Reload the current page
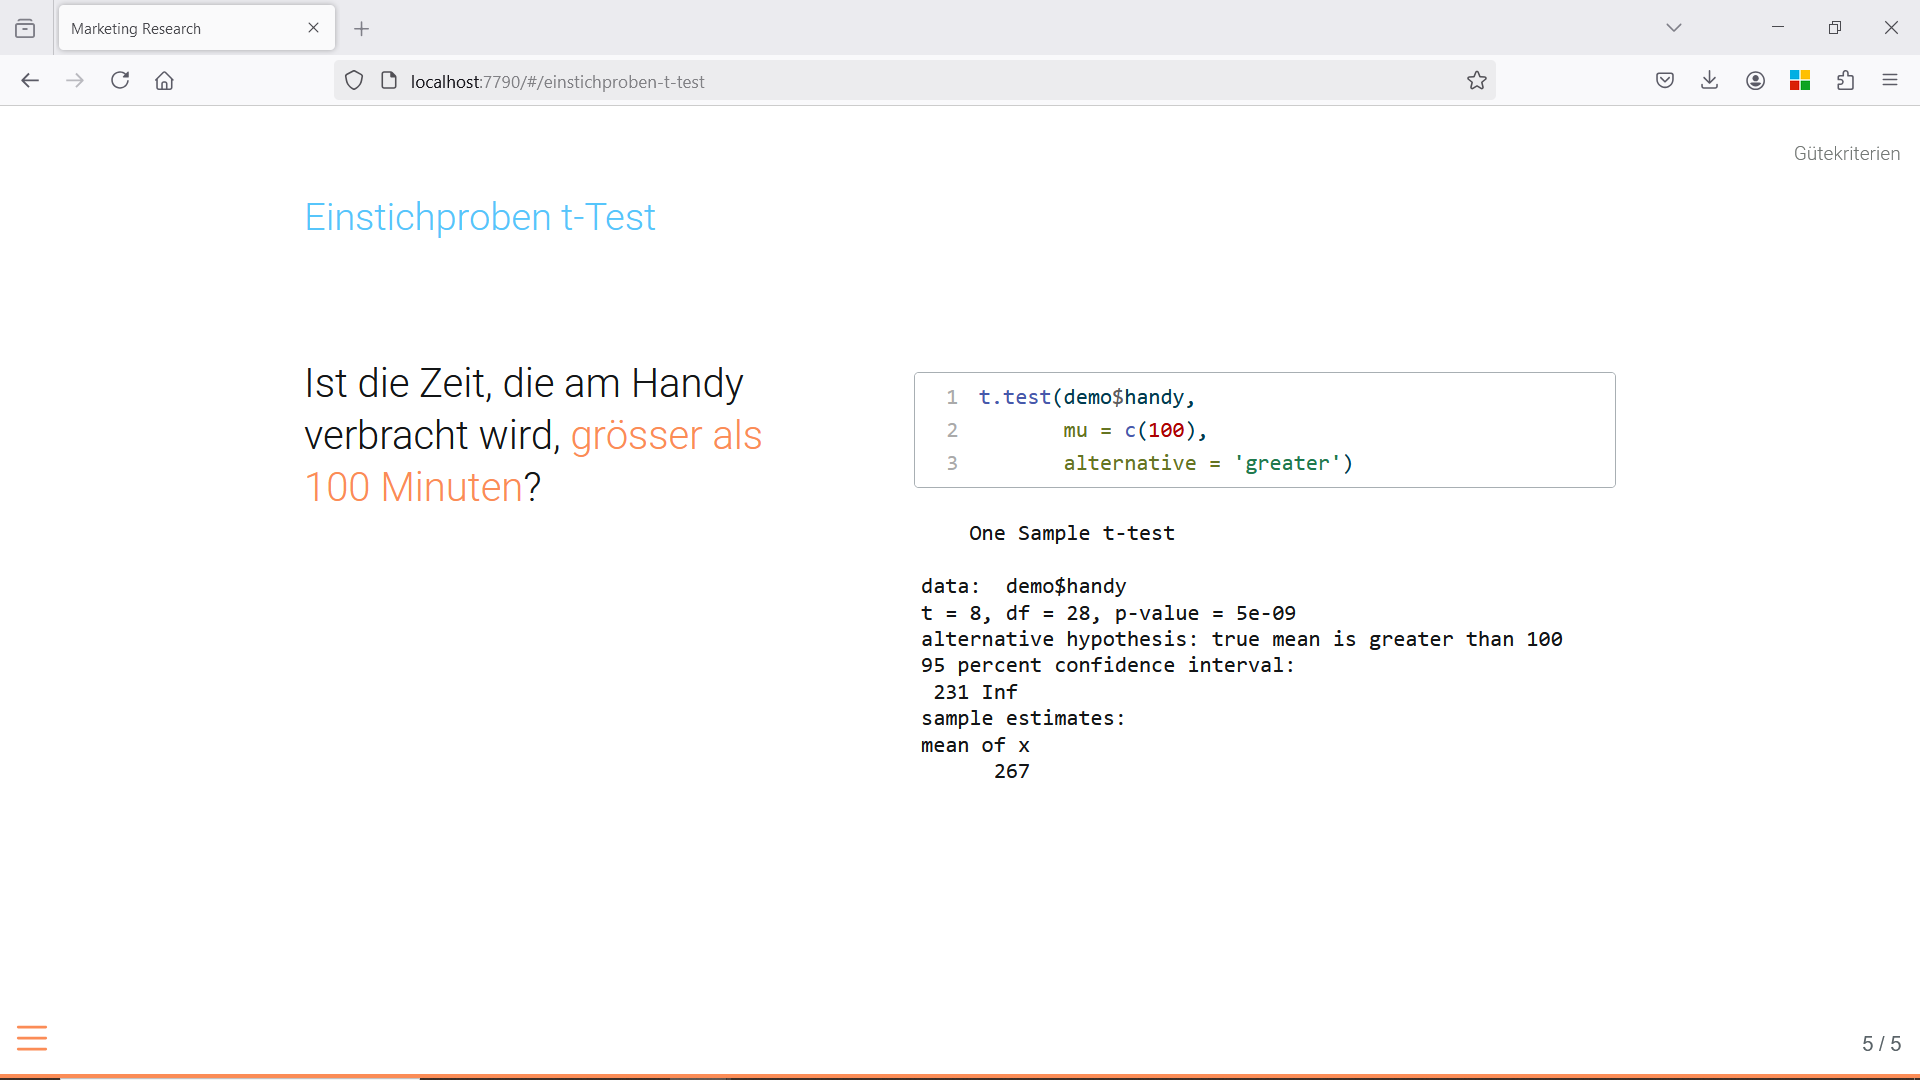Viewport: 1920px width, 1080px height. click(x=120, y=81)
